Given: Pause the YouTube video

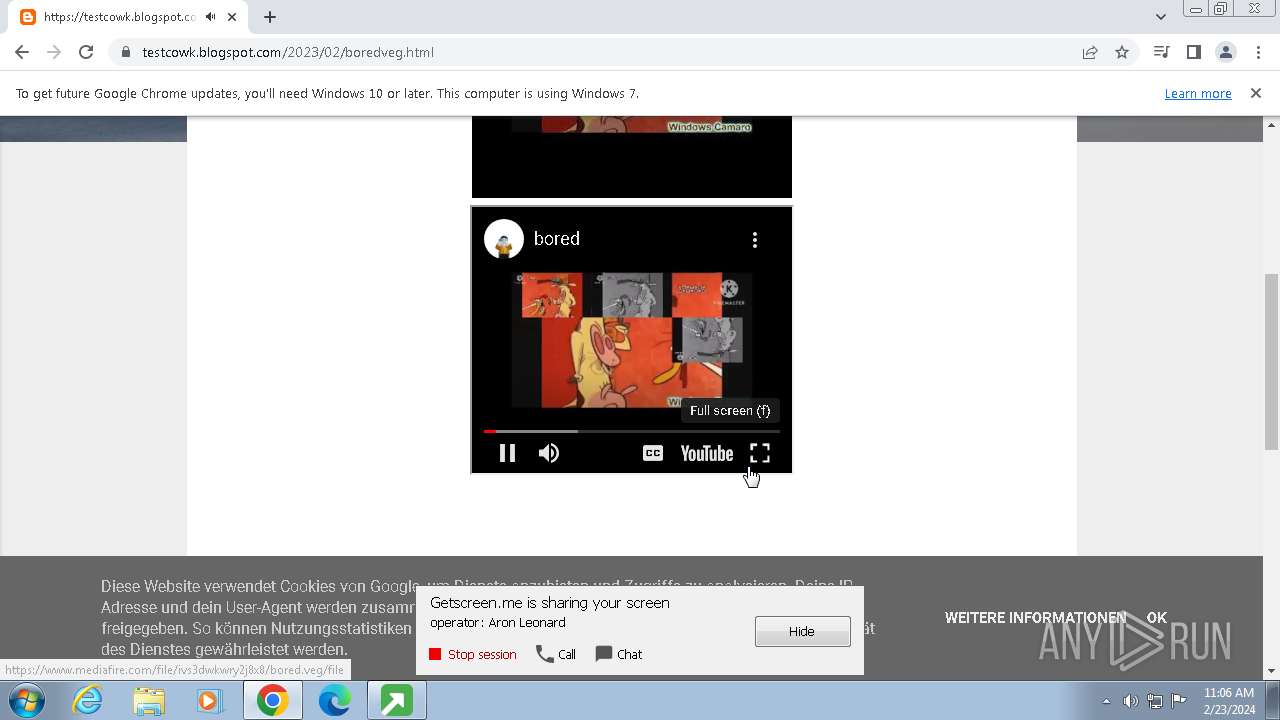Looking at the screenshot, I should (x=507, y=453).
